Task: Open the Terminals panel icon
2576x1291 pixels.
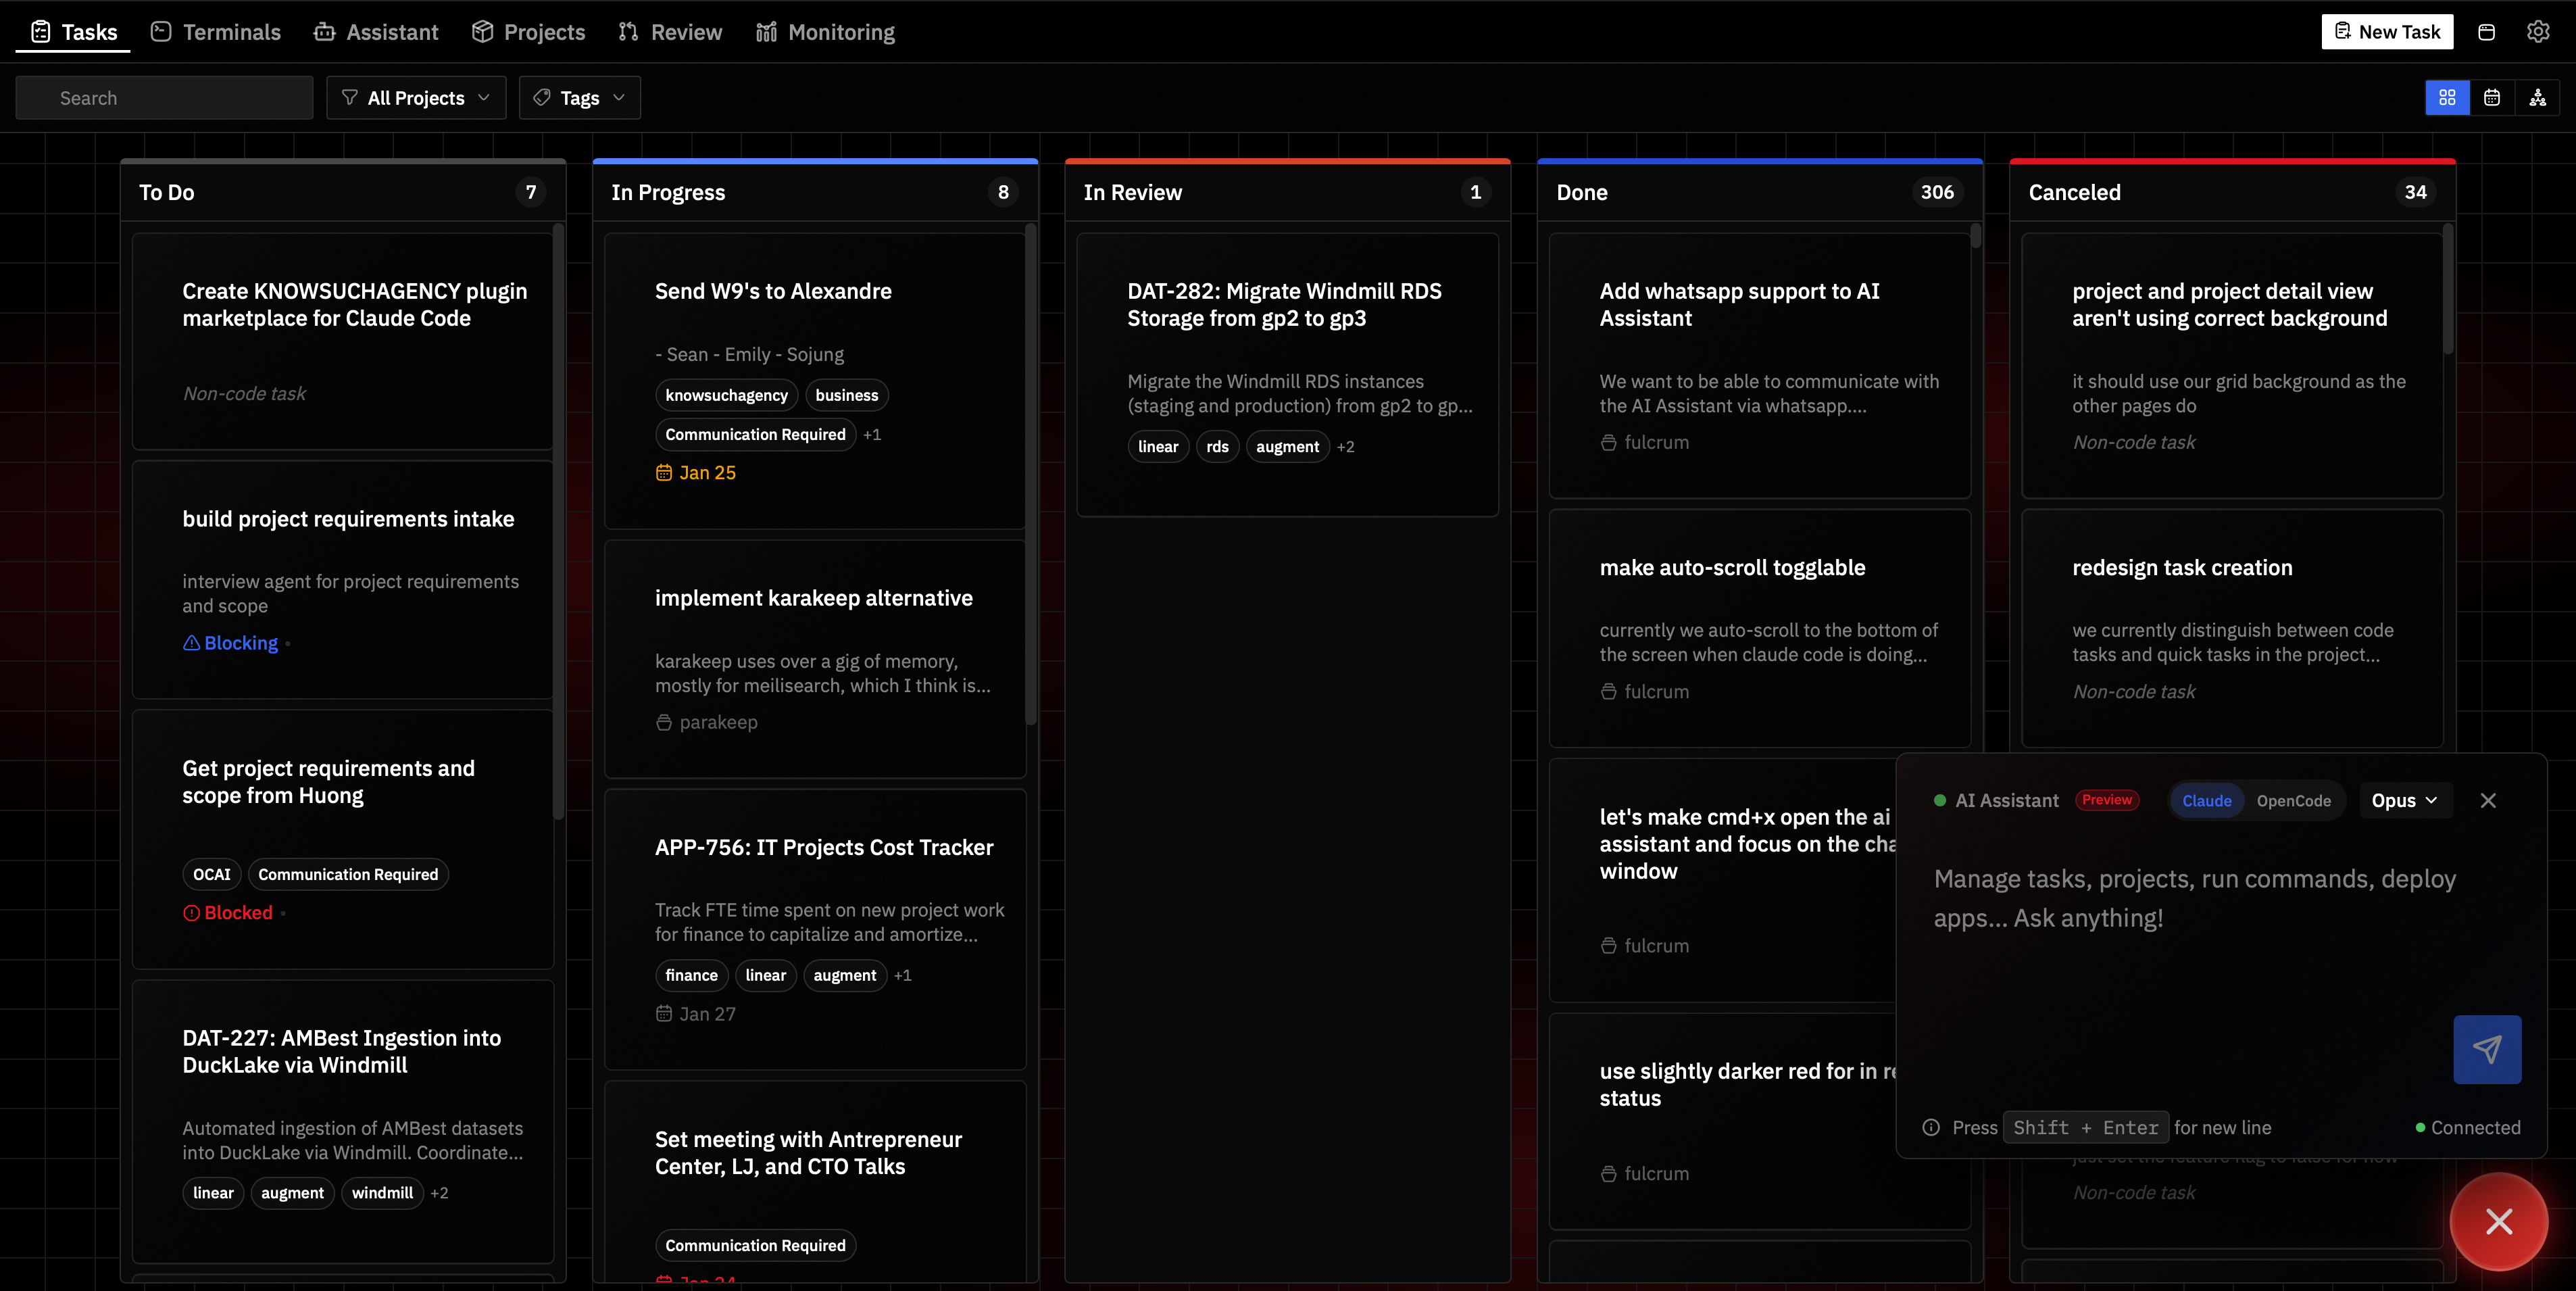Action: [160, 31]
